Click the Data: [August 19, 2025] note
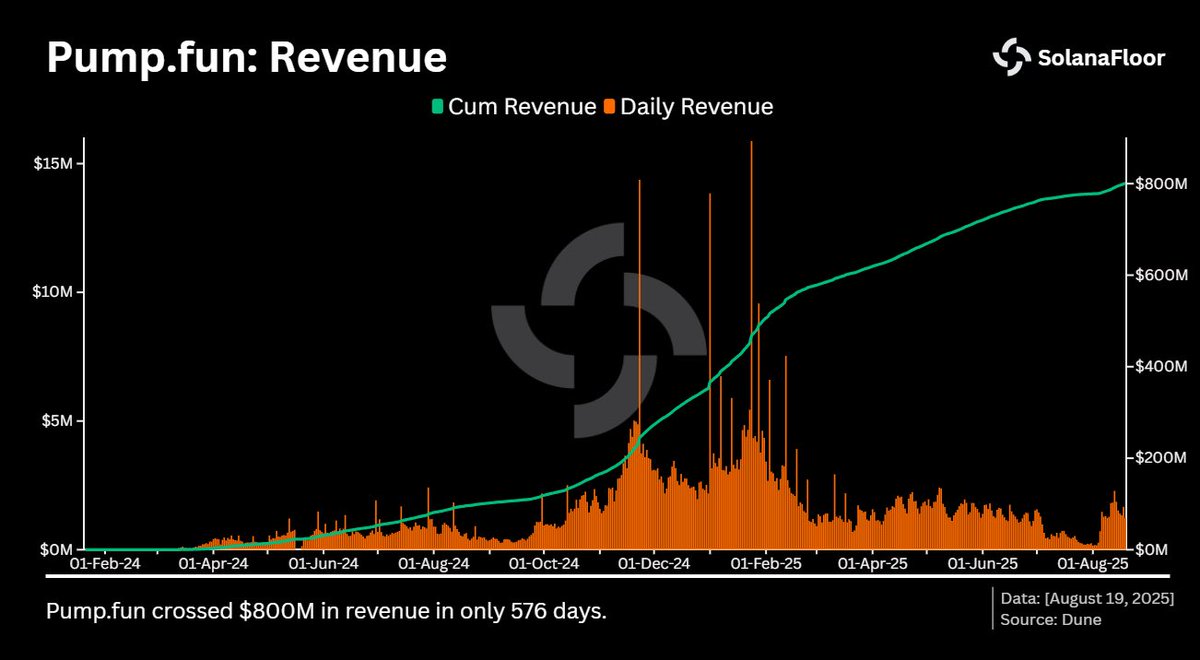Viewport: 1200px width, 660px height. (x=1087, y=598)
